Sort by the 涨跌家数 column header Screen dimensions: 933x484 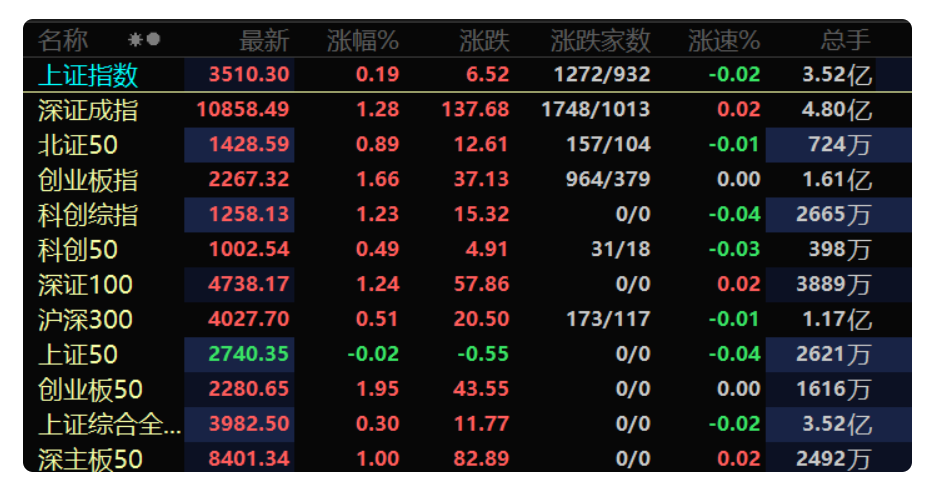tap(600, 40)
